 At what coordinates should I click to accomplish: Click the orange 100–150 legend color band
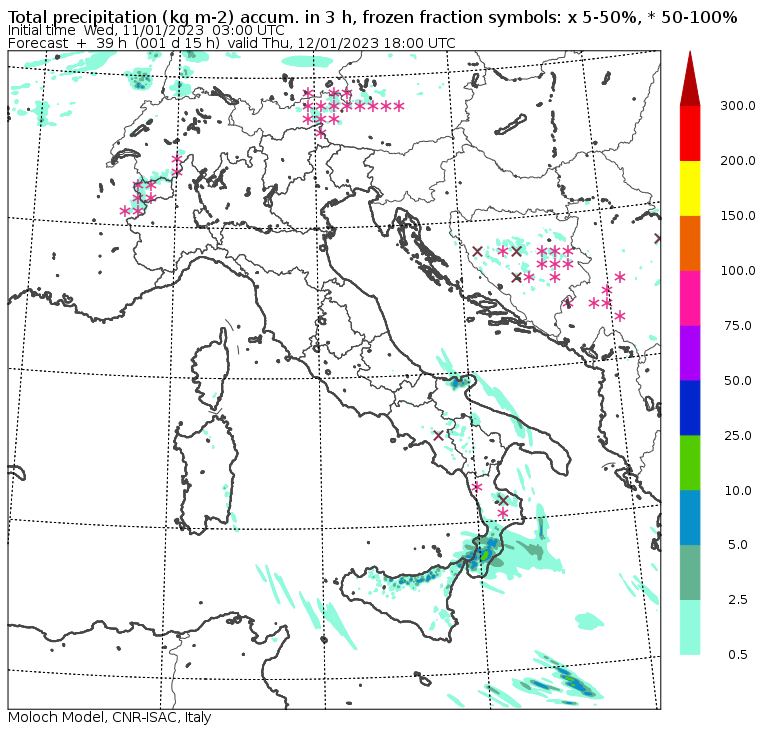[690, 243]
